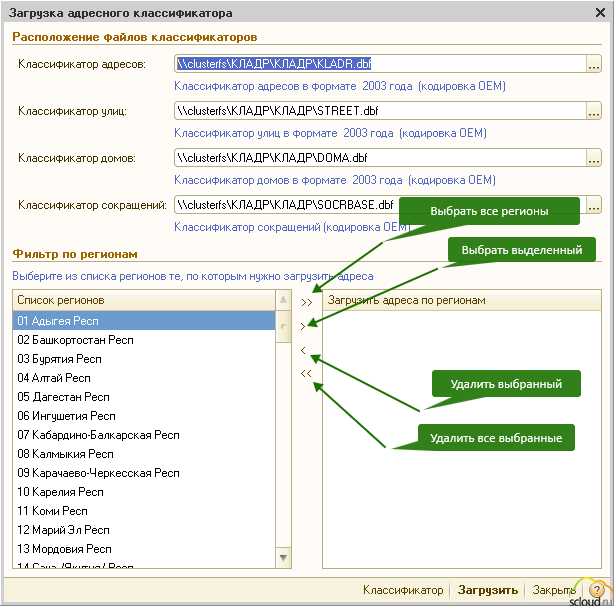Click the region list scrollbar thumb
The image size is (614, 606).
pyautogui.click(x=283, y=326)
